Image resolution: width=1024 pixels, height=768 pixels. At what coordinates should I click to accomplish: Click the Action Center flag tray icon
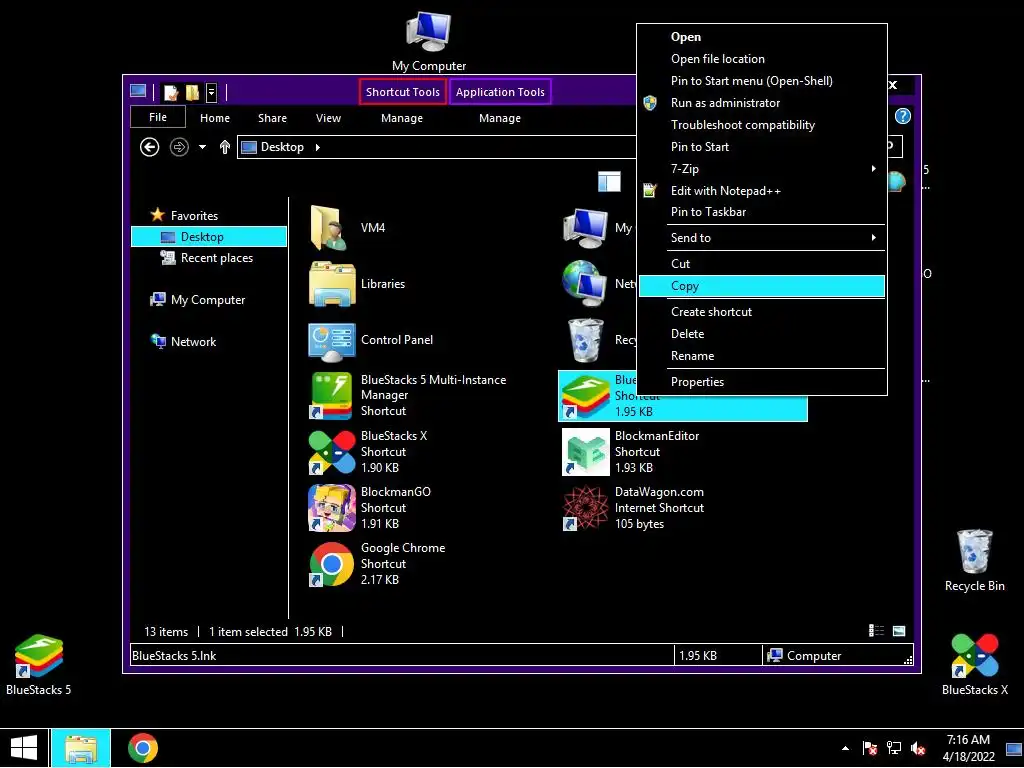point(870,748)
